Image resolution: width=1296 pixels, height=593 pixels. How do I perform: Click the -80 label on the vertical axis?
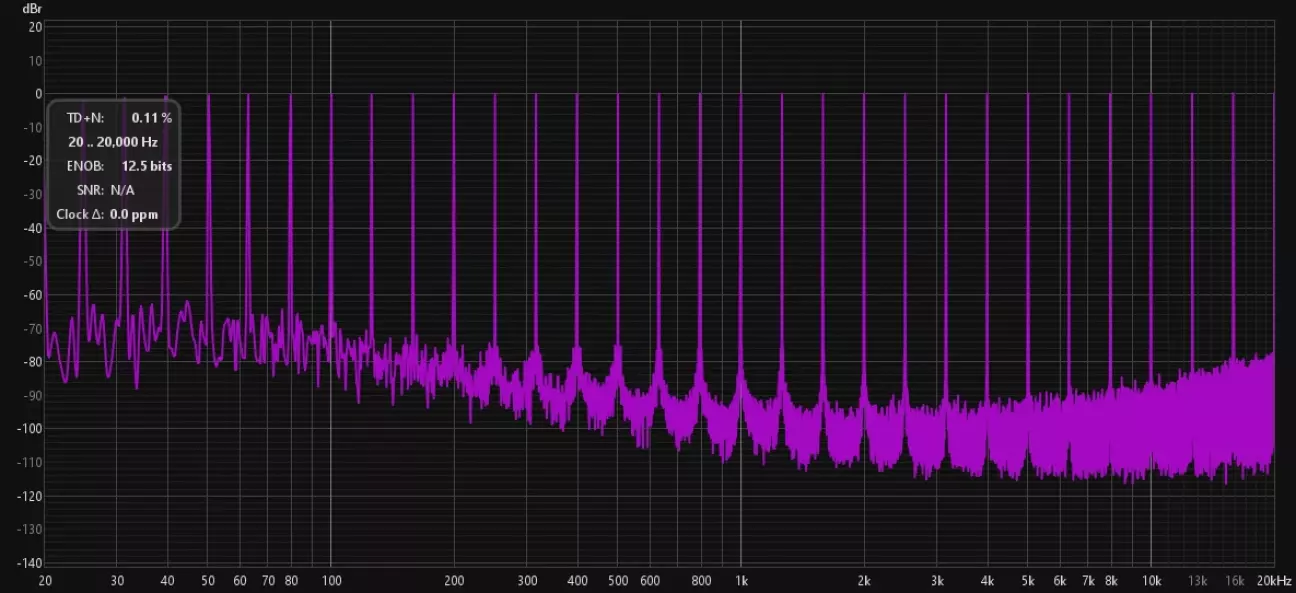(33, 362)
